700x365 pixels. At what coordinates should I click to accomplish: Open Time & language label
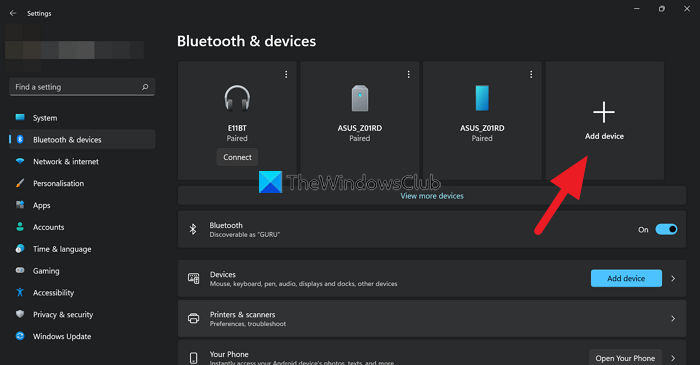point(62,249)
